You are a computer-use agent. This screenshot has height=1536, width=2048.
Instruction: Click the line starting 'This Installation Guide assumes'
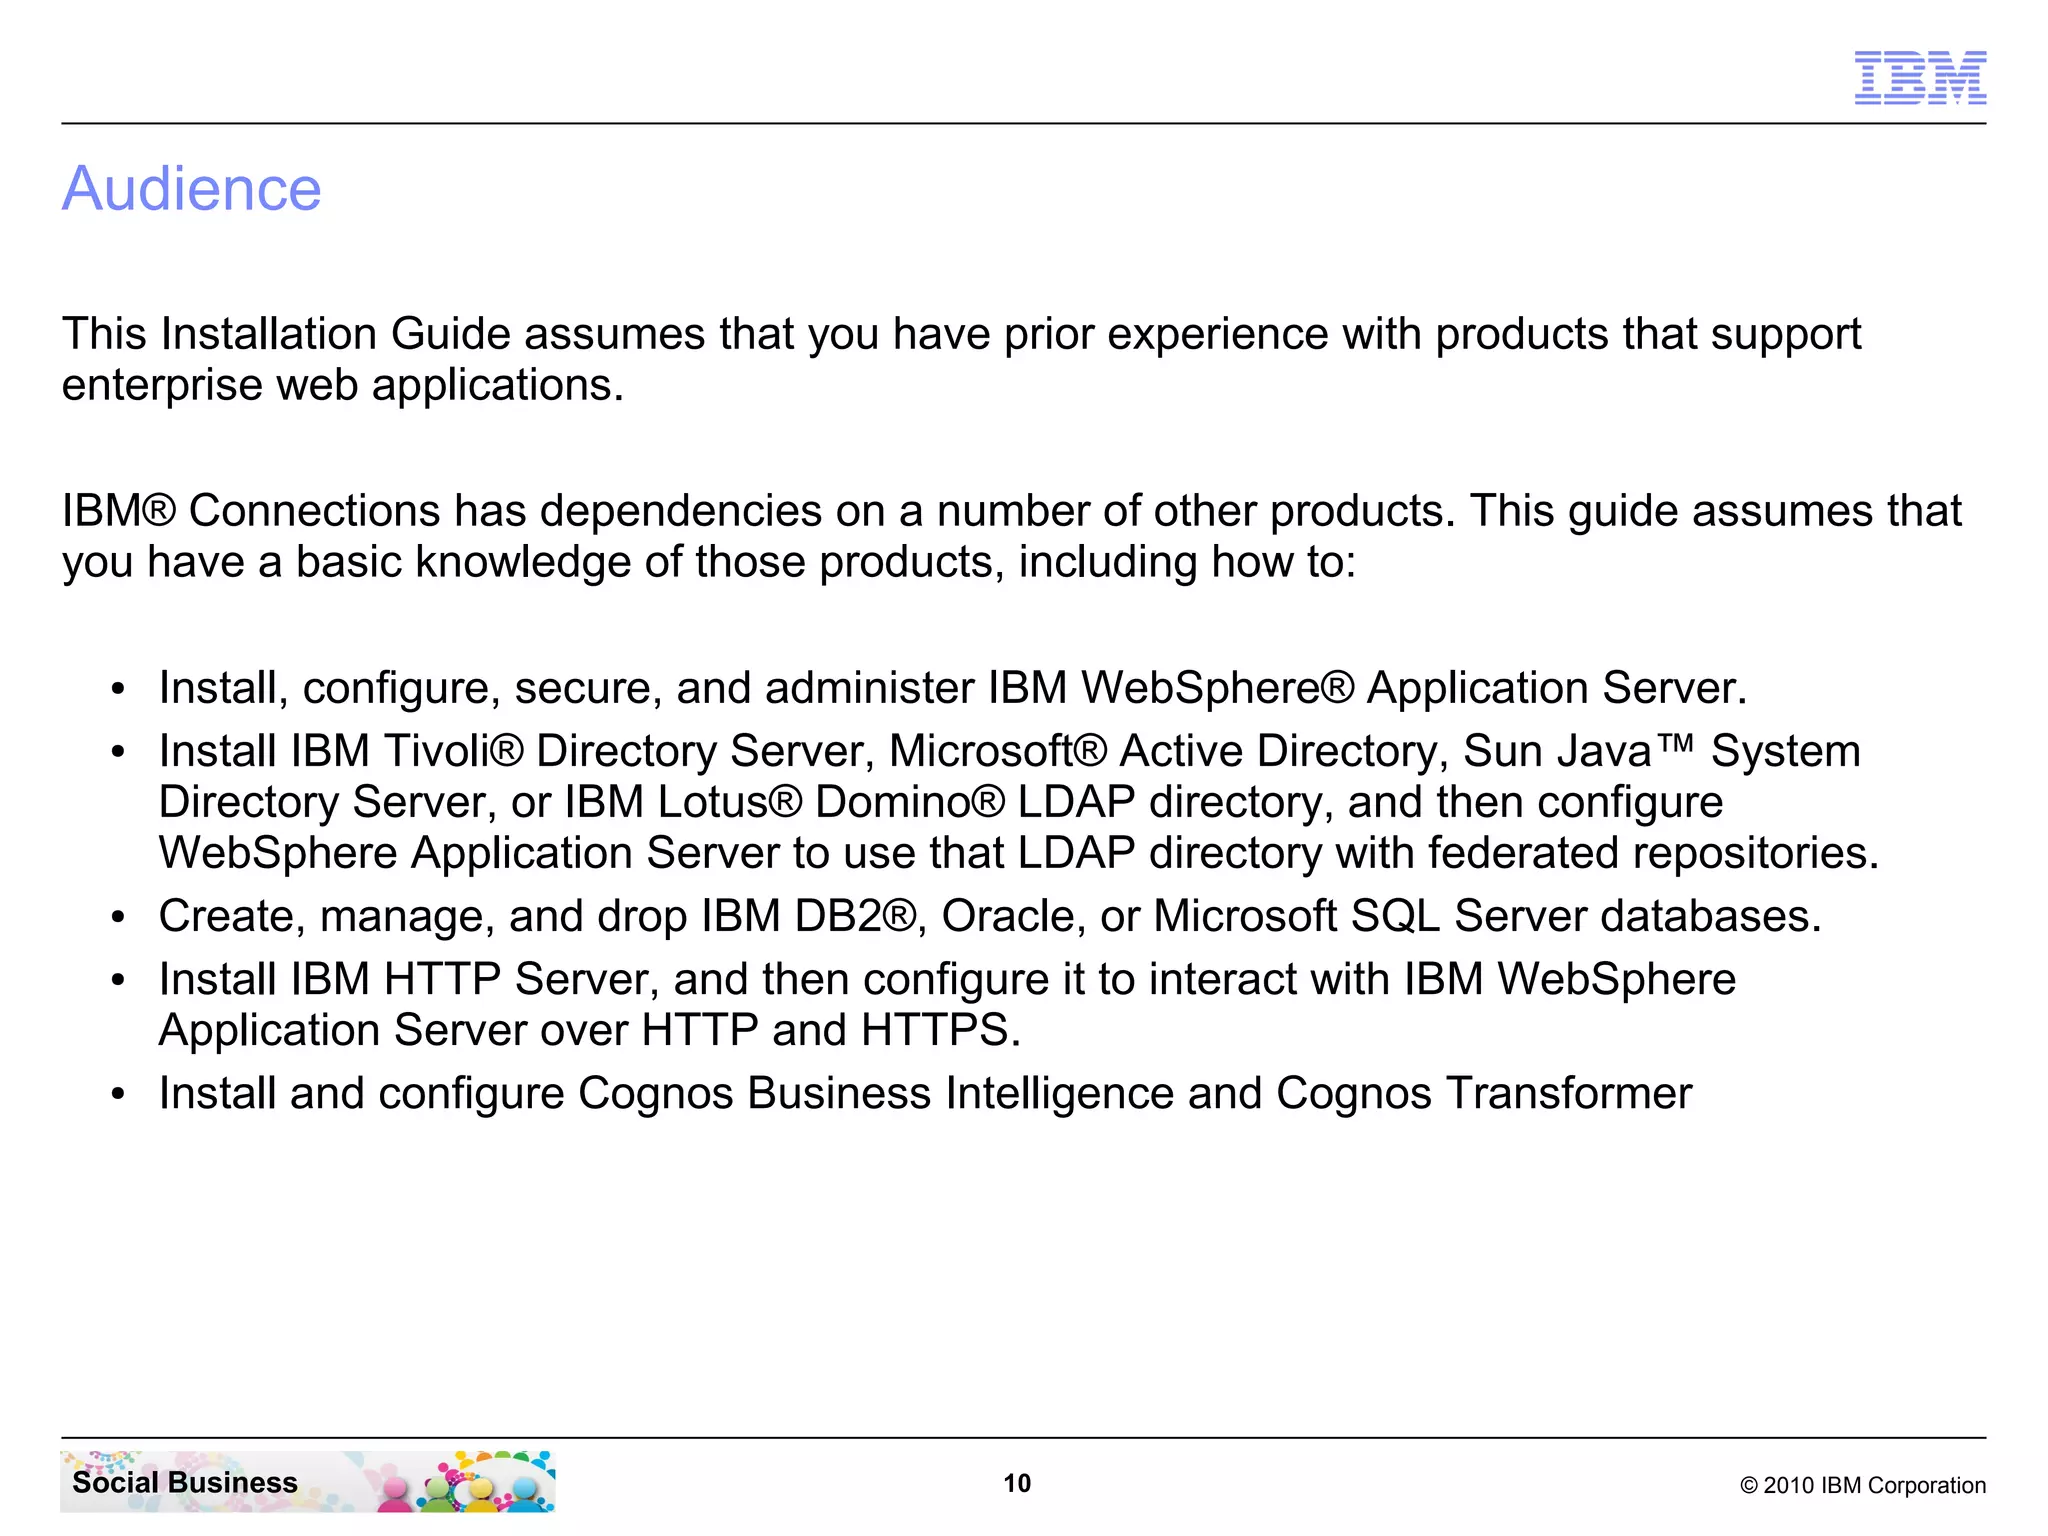pyautogui.click(x=961, y=335)
